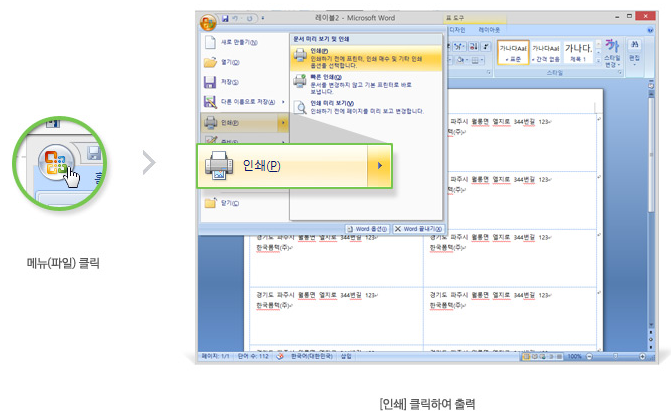Click 한국어(대한민국) language in status bar
This screenshot has height=420, width=671.
(312, 356)
